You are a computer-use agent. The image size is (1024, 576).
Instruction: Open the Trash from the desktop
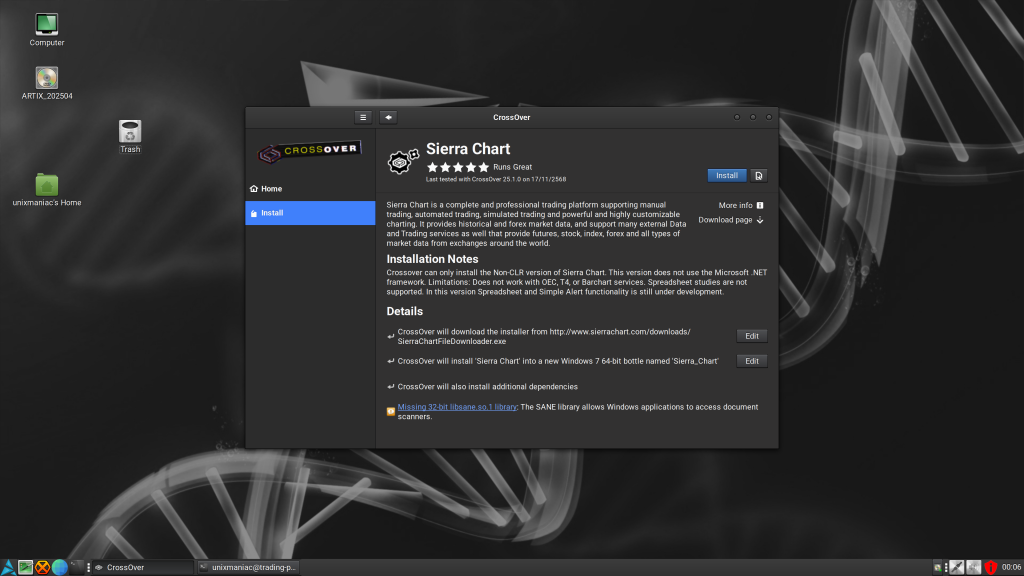click(x=129, y=130)
